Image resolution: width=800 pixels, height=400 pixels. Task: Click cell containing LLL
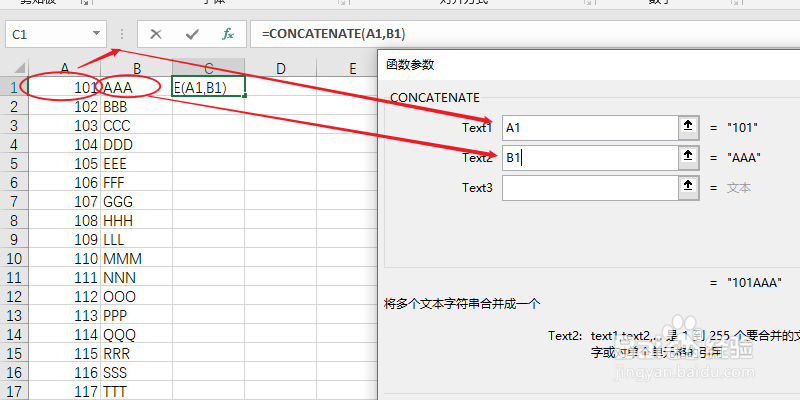pyautogui.click(x=137, y=239)
